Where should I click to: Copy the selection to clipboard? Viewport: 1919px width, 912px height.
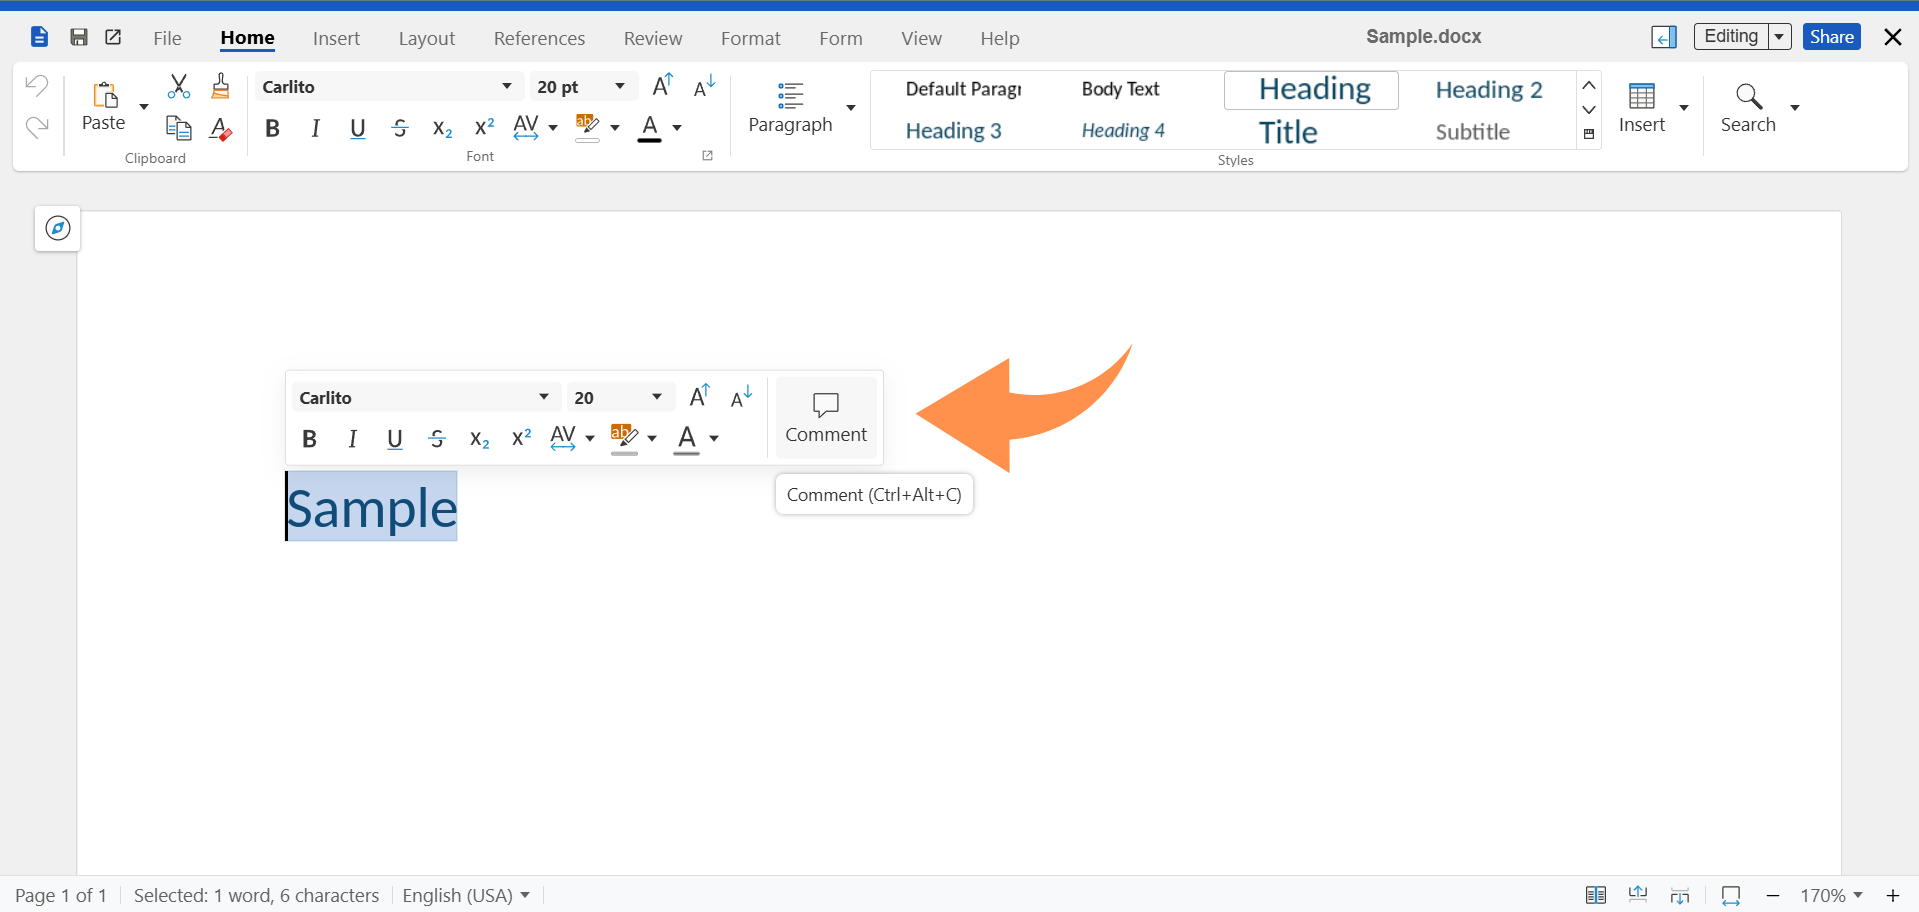179,128
